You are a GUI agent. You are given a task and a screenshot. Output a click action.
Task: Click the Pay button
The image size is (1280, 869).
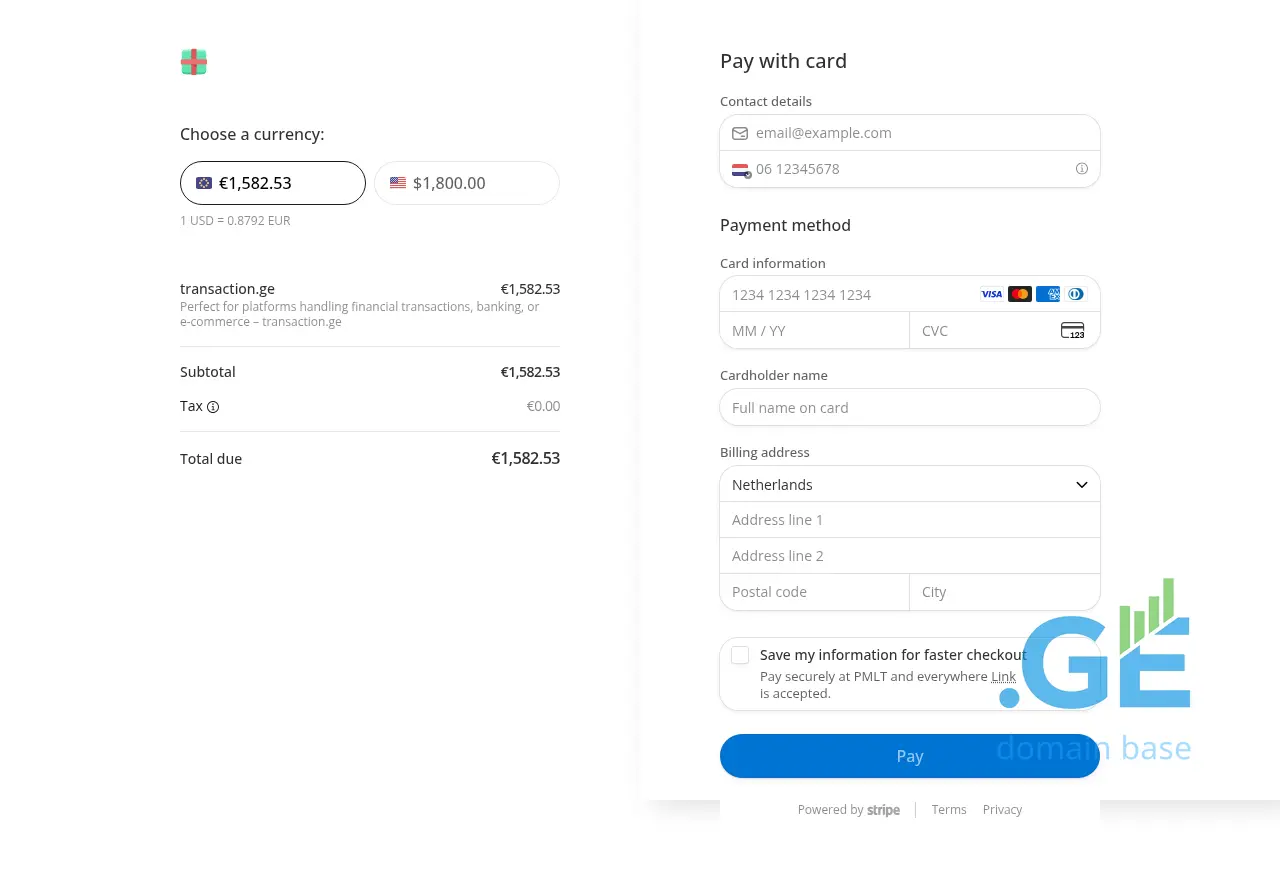(x=909, y=756)
